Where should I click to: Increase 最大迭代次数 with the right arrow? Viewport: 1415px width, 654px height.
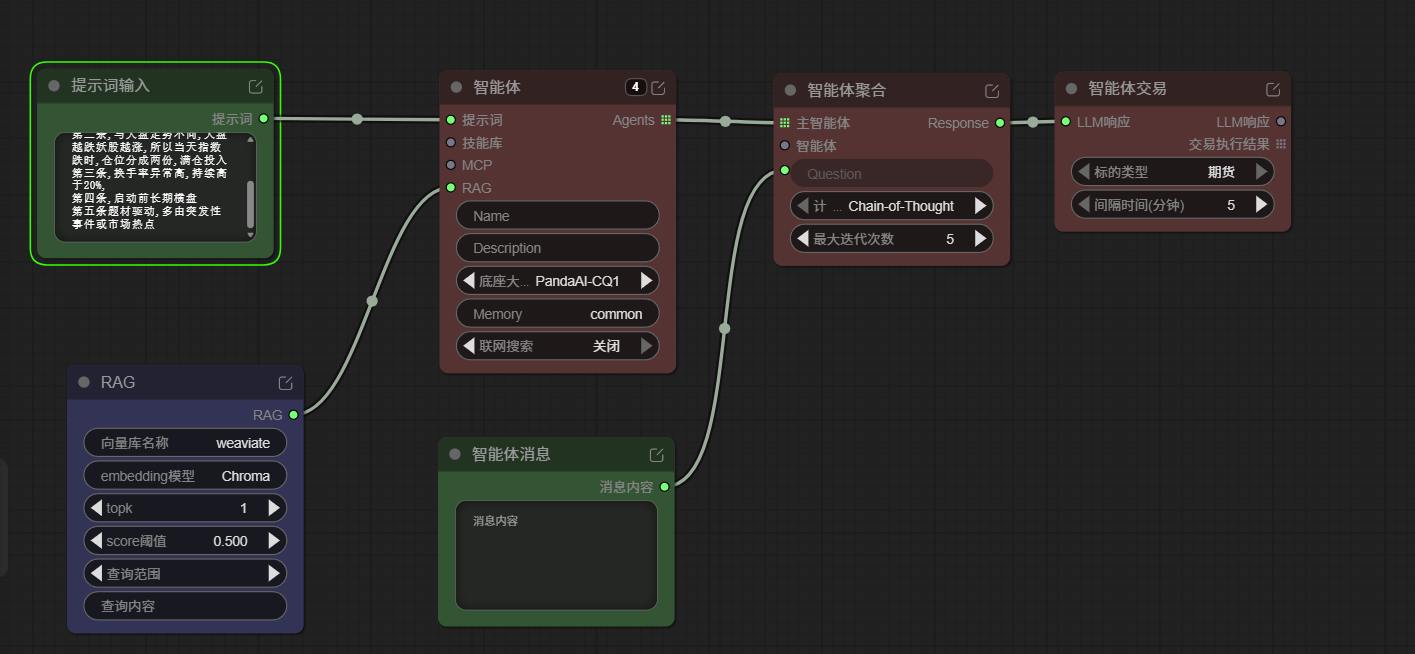[x=981, y=238]
